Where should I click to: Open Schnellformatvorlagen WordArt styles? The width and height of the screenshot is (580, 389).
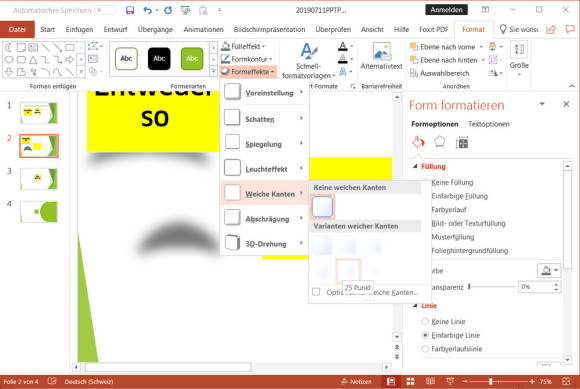(x=308, y=61)
